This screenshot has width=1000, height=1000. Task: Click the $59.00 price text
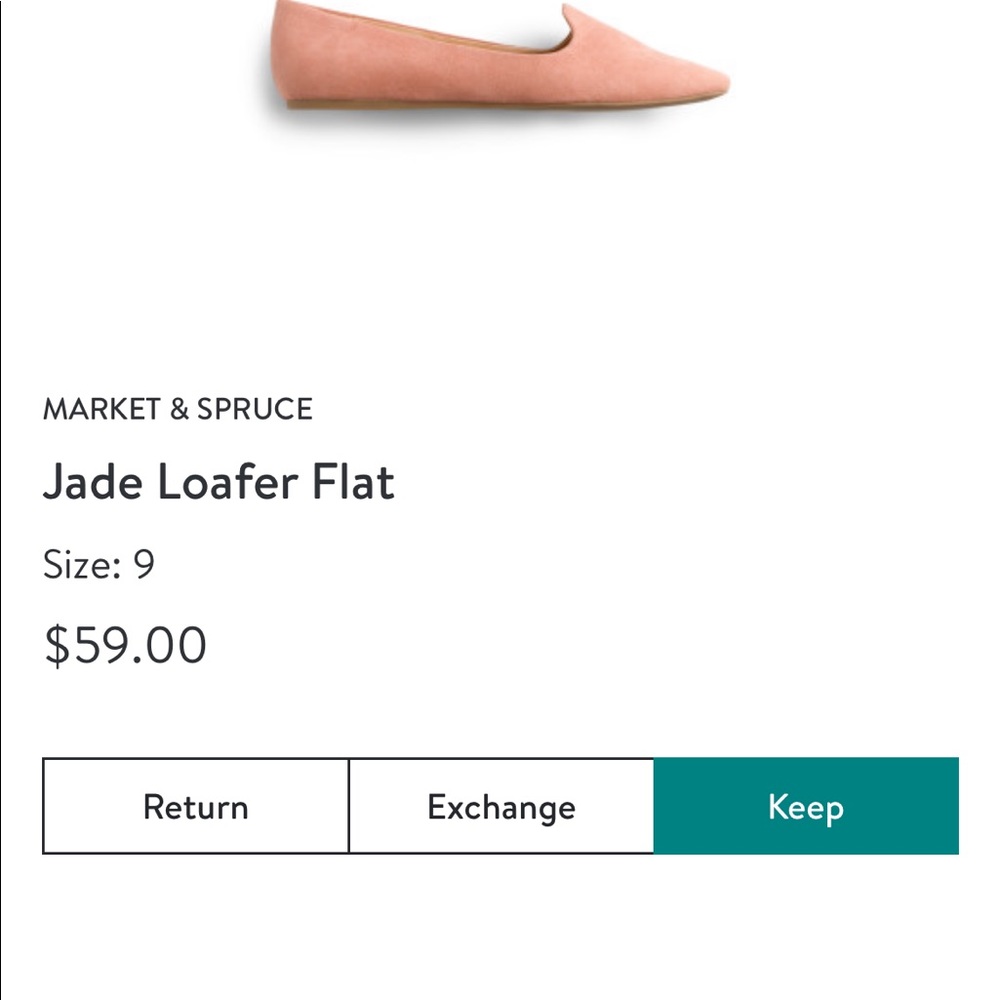tap(125, 645)
